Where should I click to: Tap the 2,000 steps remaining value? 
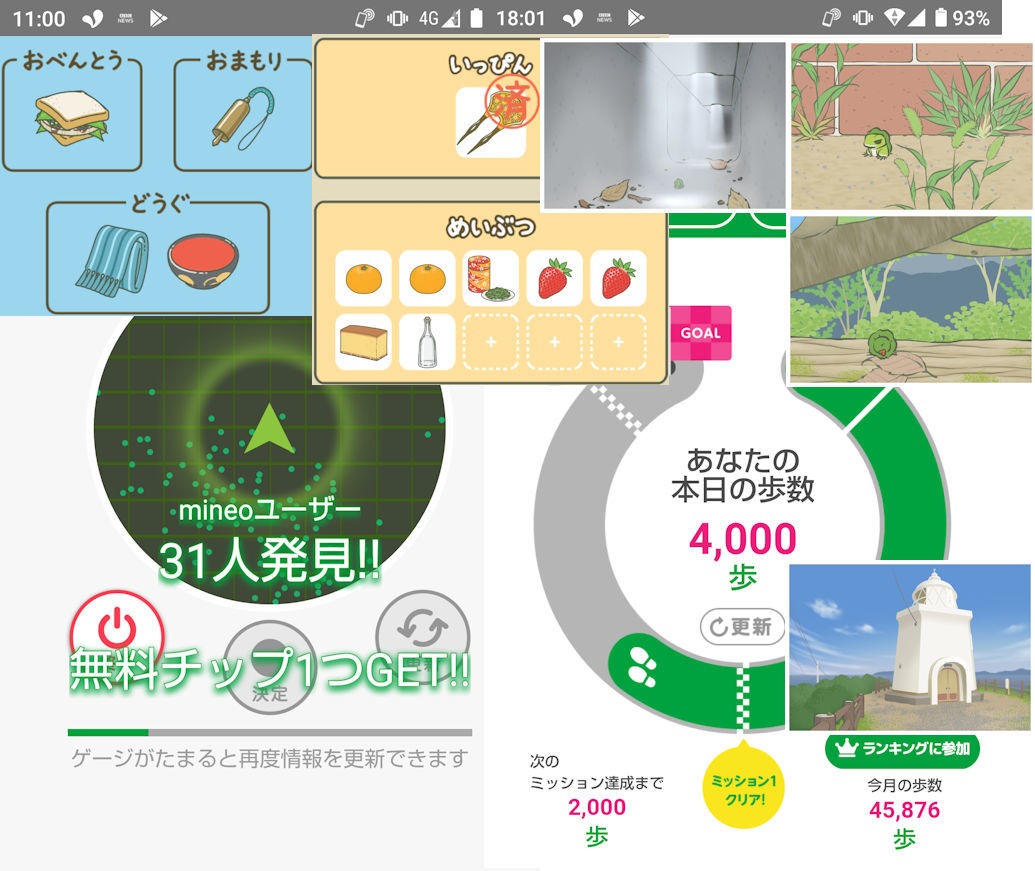point(597,807)
